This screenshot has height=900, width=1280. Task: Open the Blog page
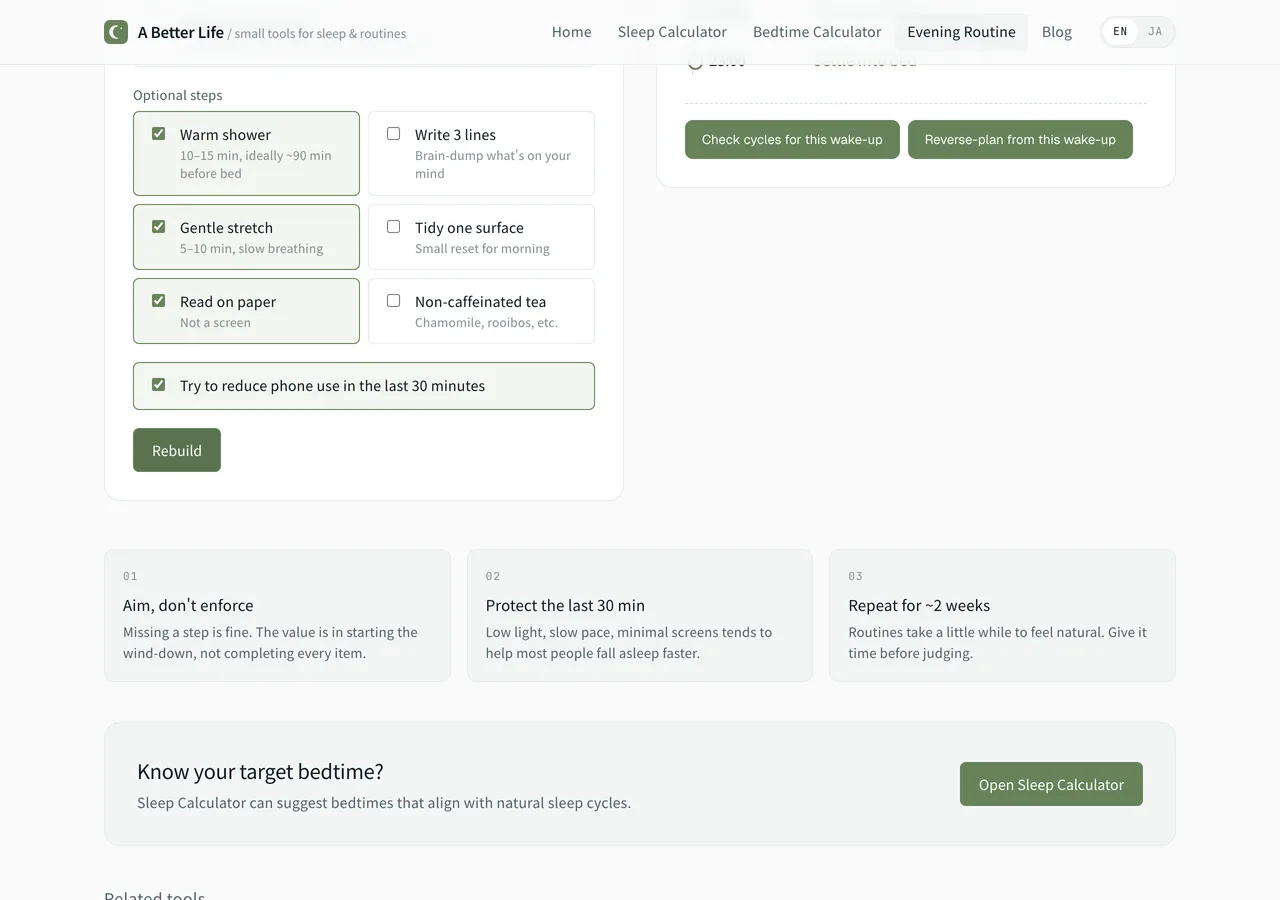tap(1057, 31)
